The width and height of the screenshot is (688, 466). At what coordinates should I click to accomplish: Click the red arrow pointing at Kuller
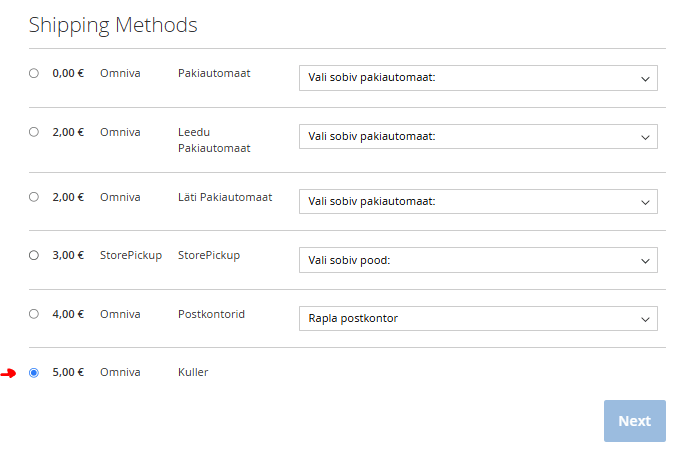point(9,373)
